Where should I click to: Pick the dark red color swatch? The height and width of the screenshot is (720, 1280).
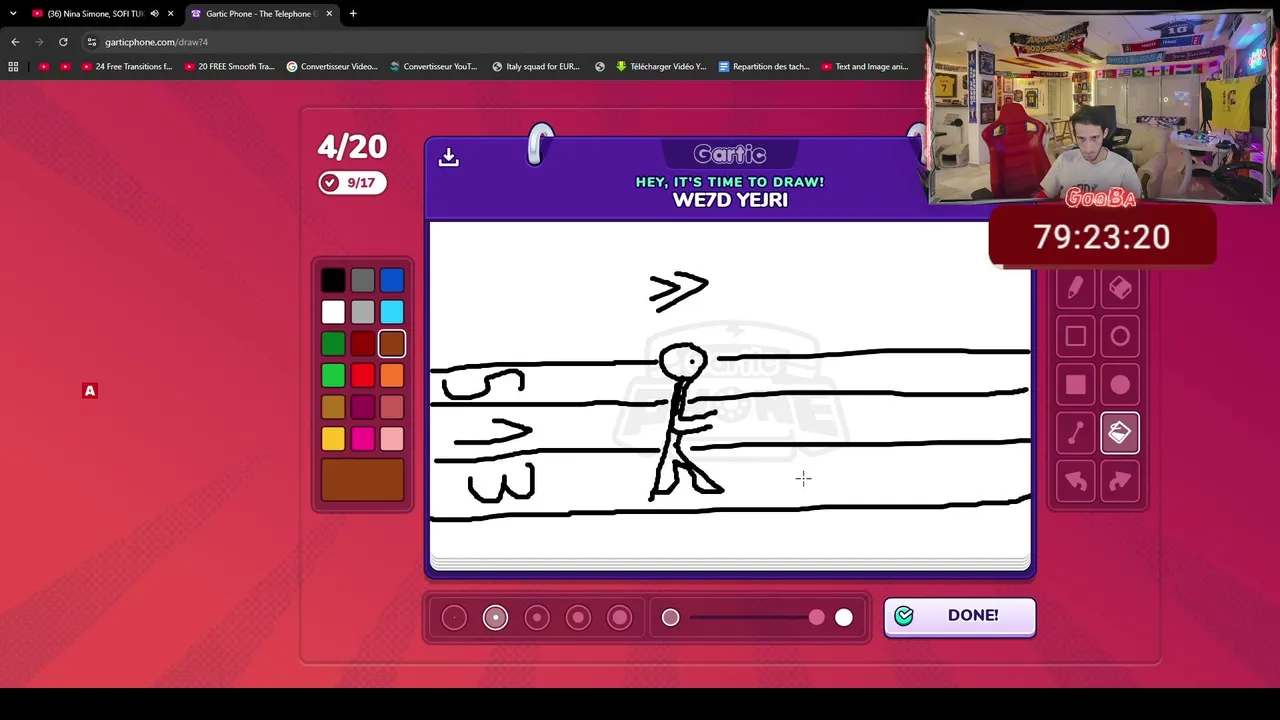(x=363, y=344)
